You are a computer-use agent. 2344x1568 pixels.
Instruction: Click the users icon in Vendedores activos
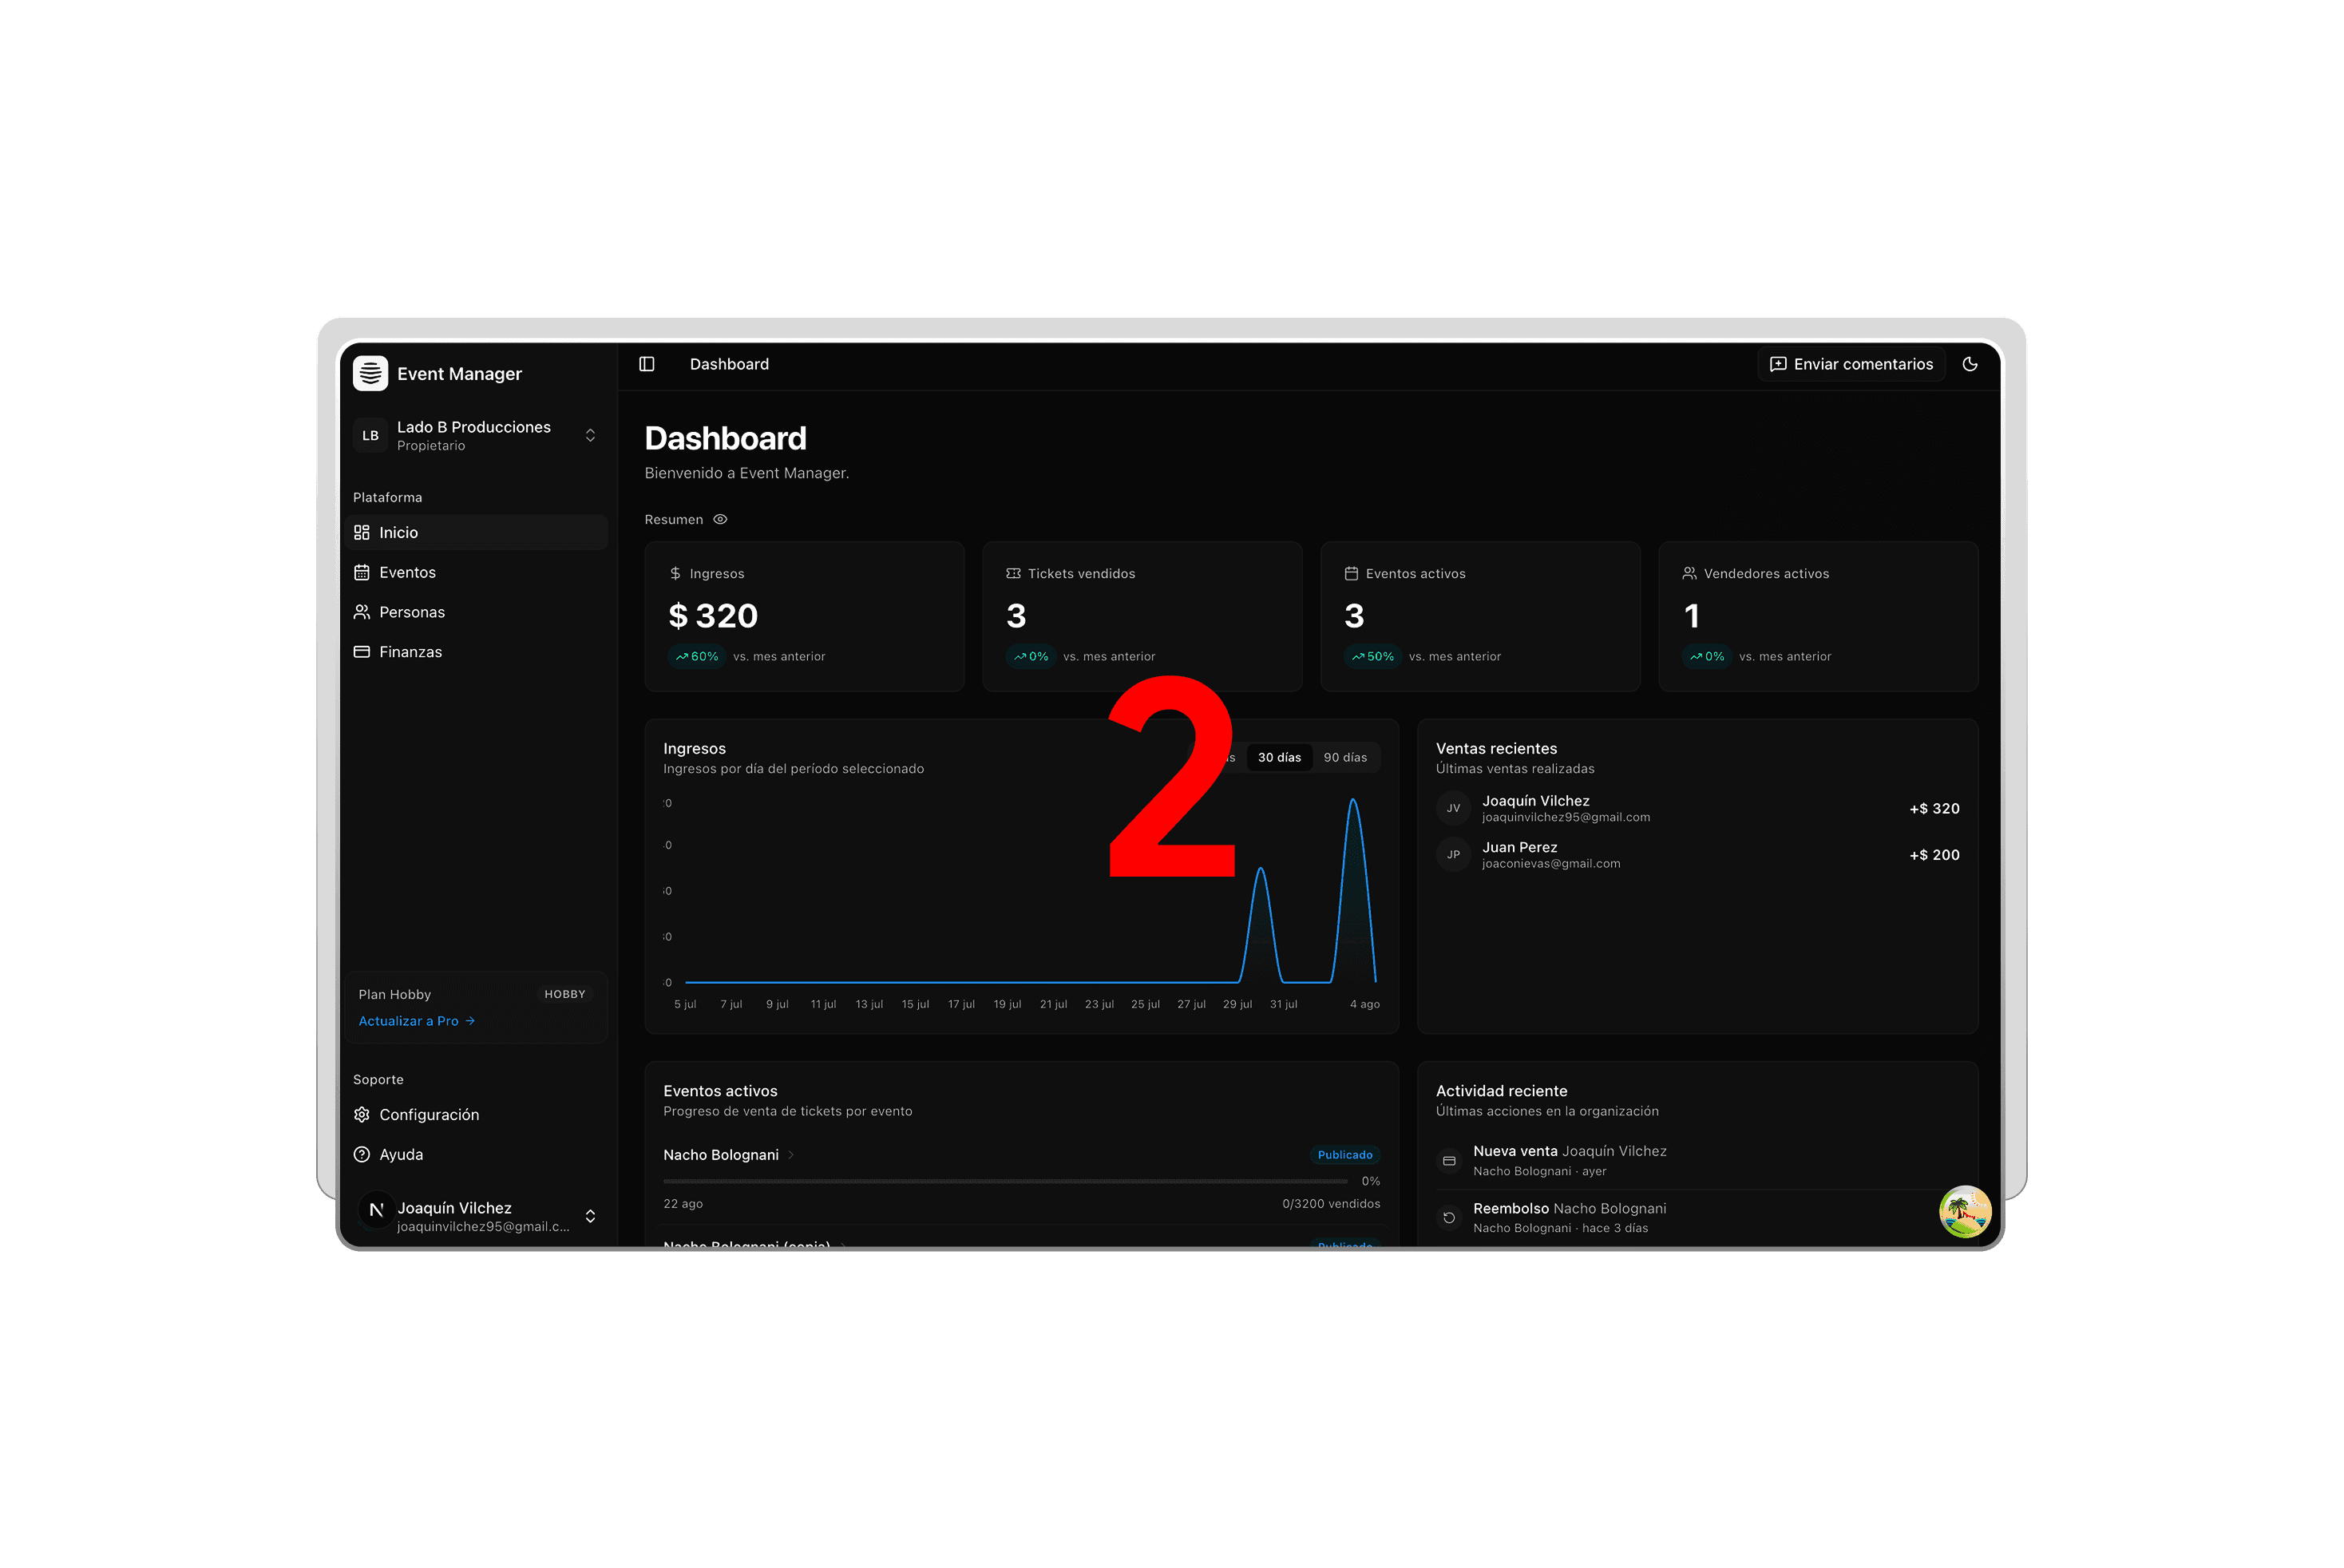pyautogui.click(x=1689, y=573)
